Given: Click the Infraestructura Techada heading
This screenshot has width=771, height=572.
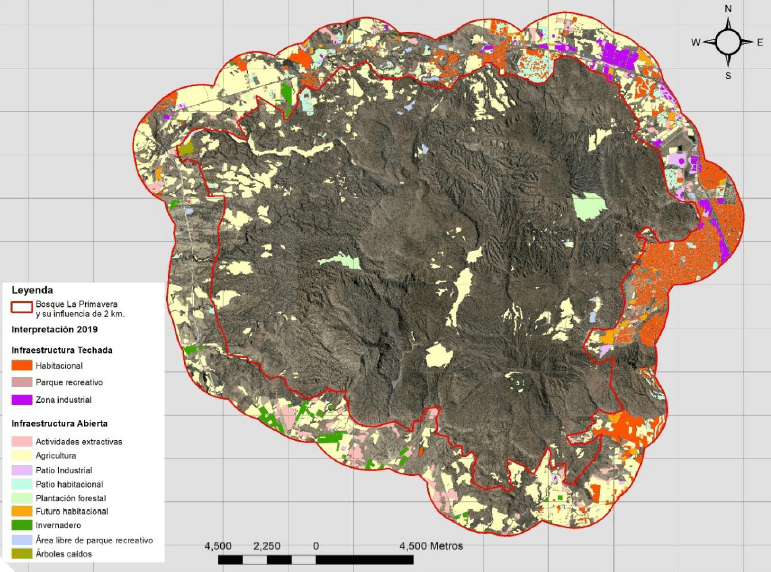Looking at the screenshot, I should (62, 350).
